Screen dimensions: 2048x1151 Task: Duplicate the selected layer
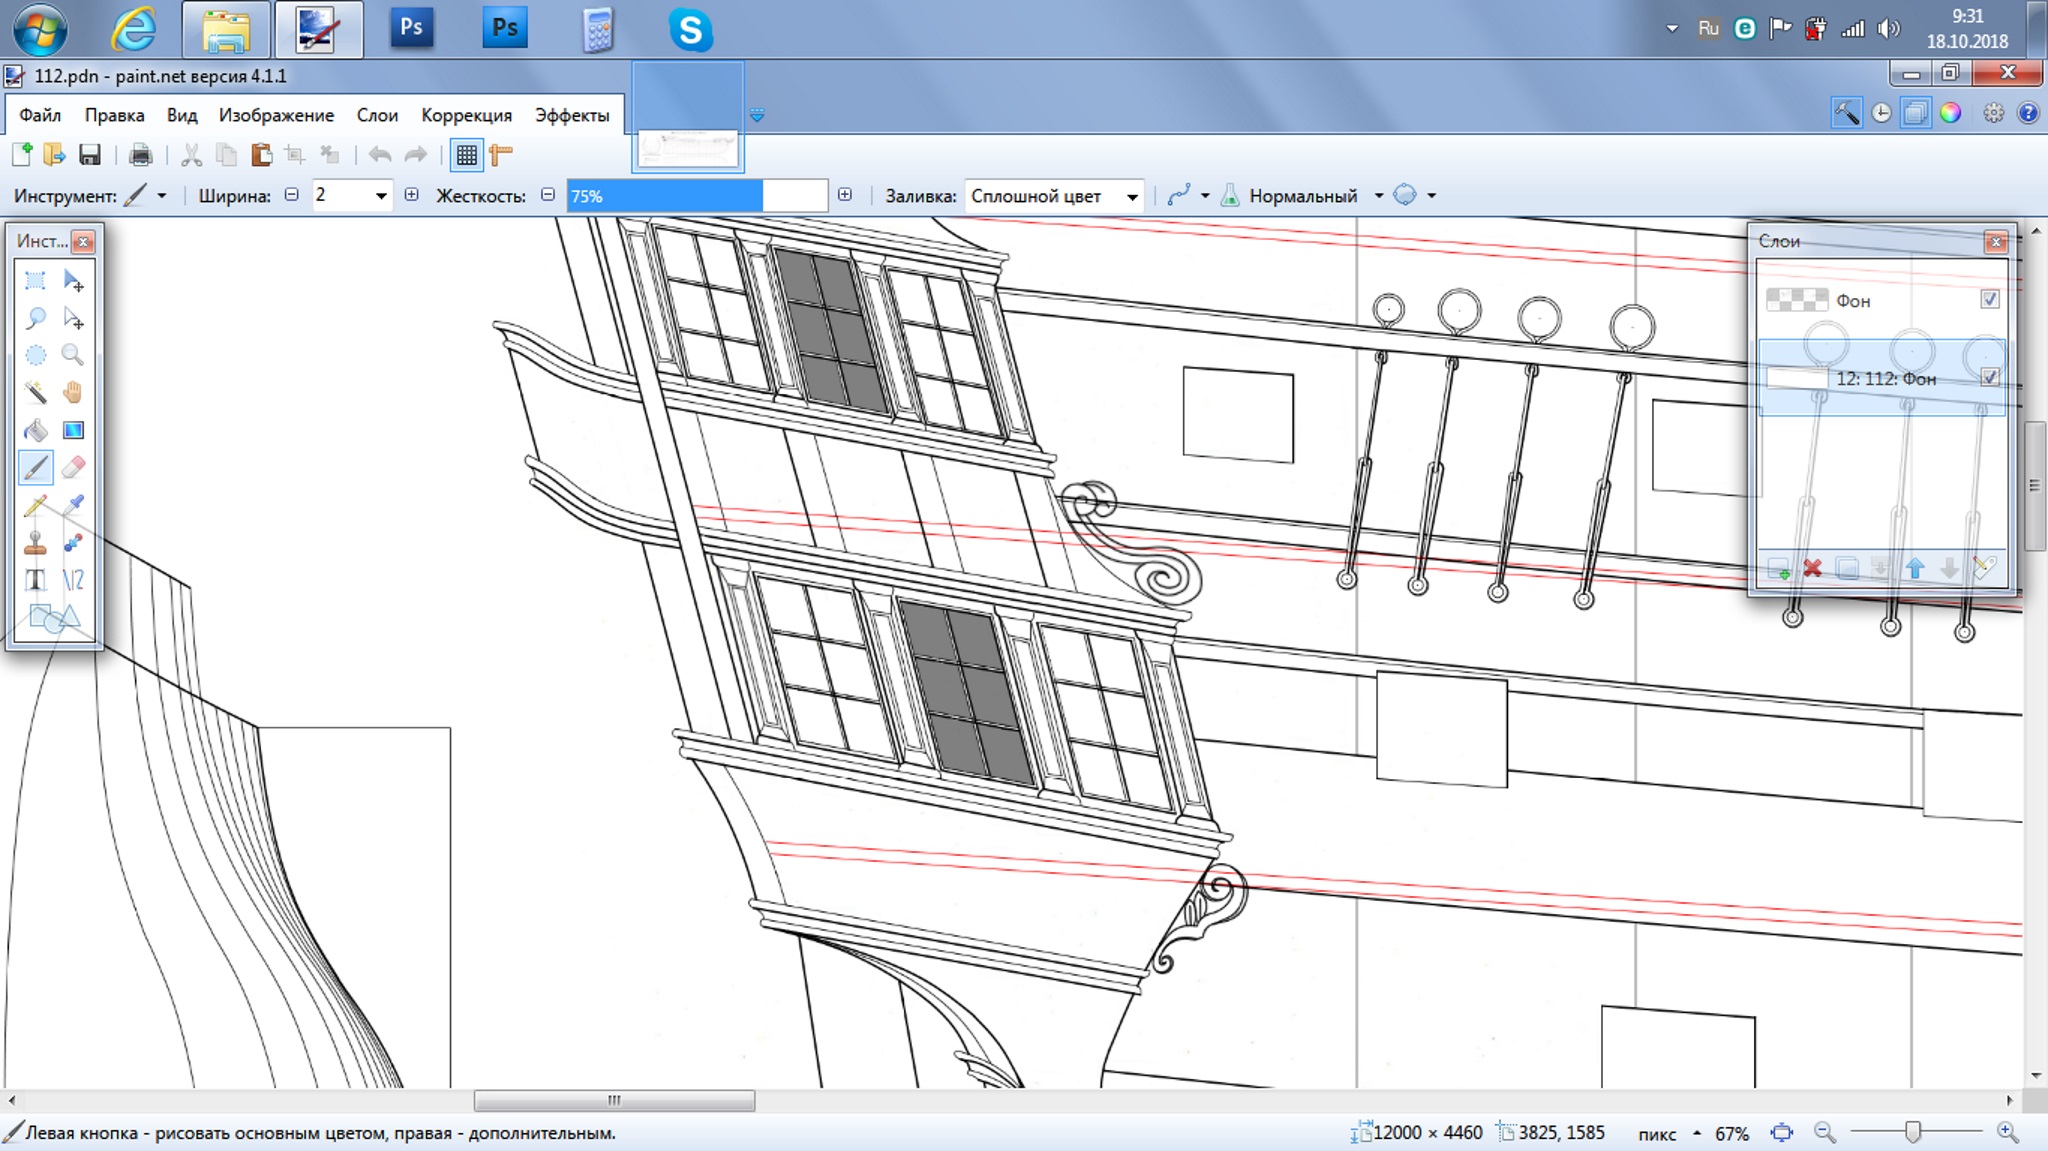tap(1847, 569)
